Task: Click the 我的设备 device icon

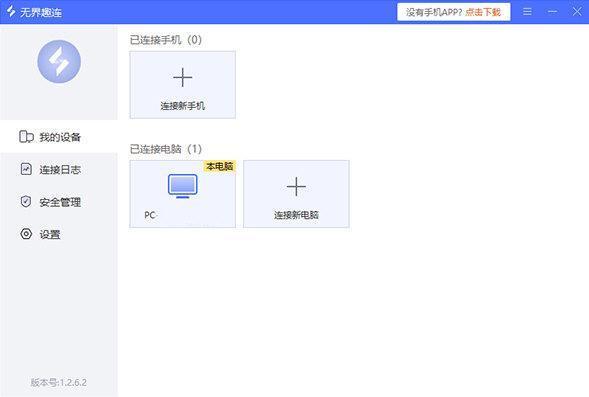Action: 26,137
